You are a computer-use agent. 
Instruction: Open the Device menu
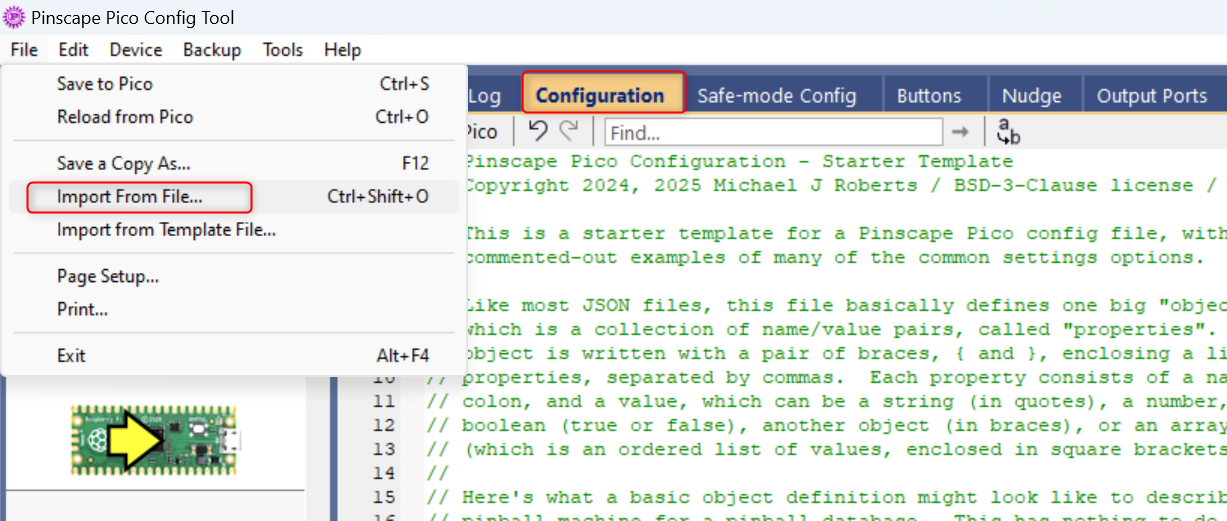pyautogui.click(x=136, y=50)
